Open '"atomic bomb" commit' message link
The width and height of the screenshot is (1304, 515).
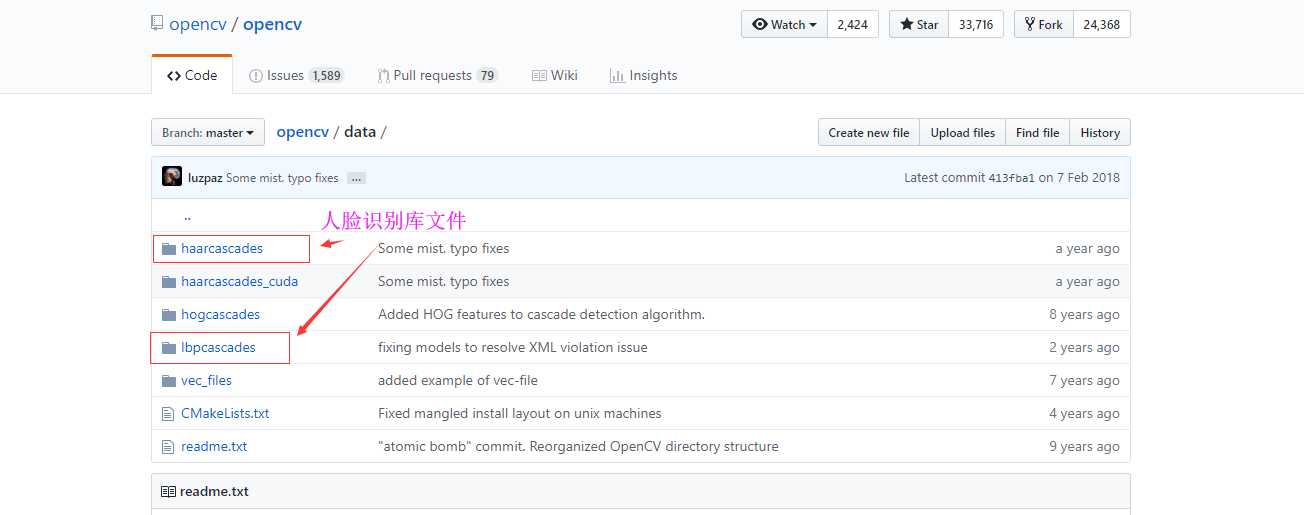(x=578, y=446)
